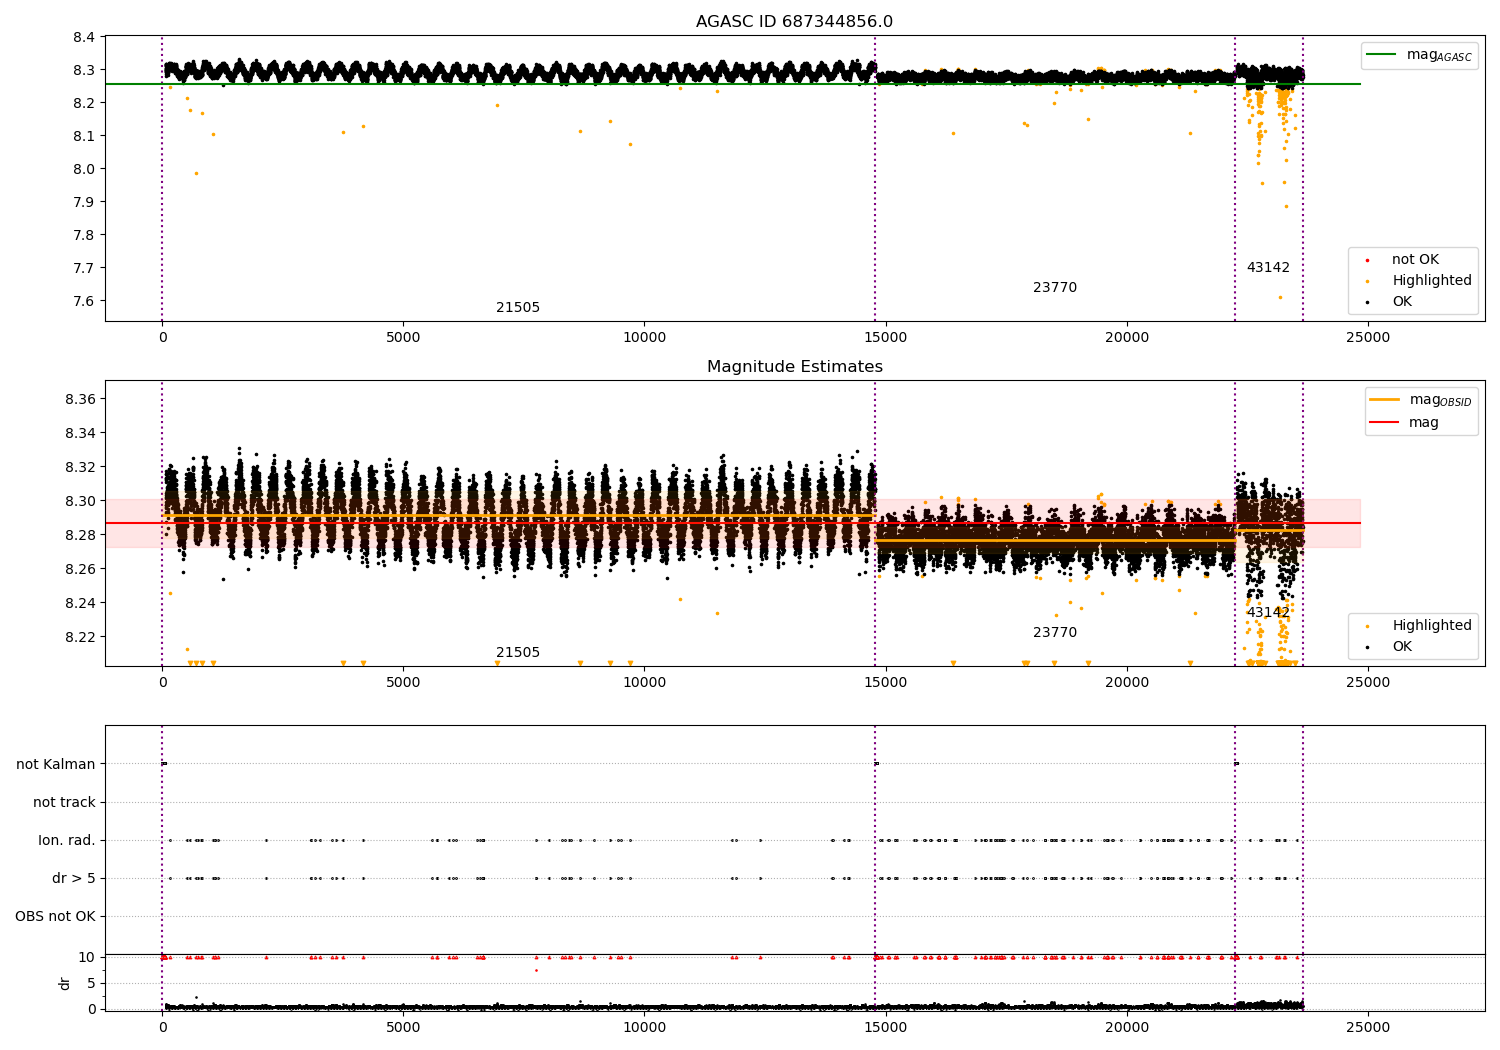
Task: Click the "5000" x-tick under the top plot
Action: 404,338
